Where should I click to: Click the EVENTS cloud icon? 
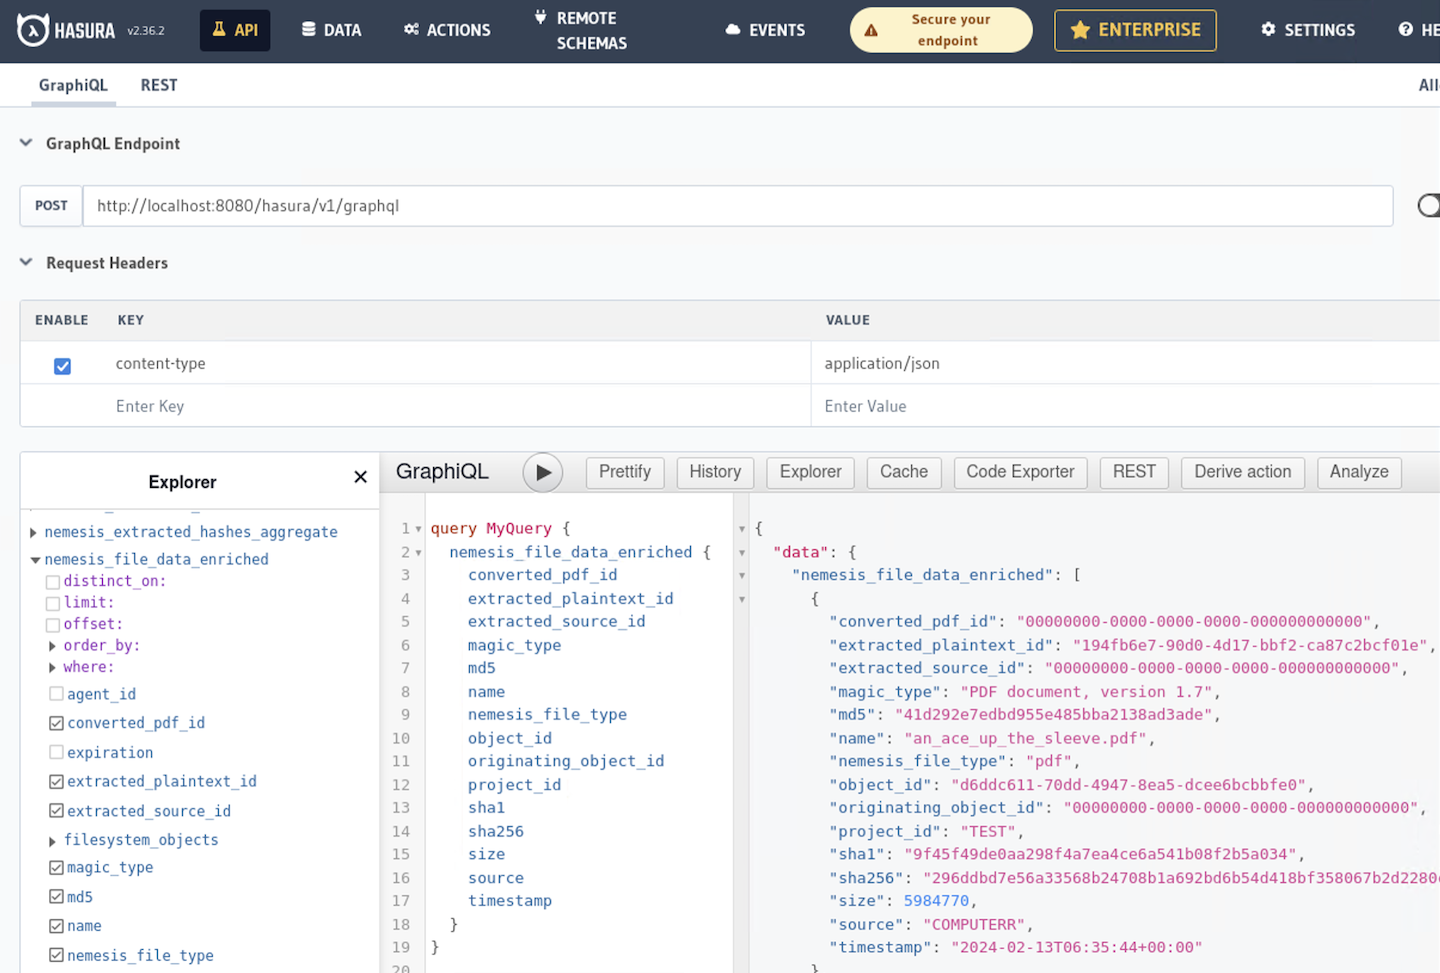click(733, 30)
